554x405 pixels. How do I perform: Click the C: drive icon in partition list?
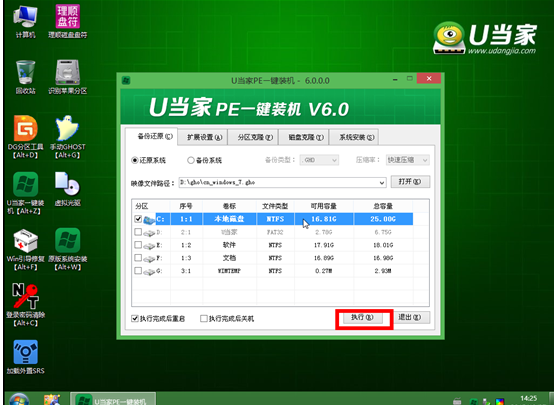(x=149, y=220)
